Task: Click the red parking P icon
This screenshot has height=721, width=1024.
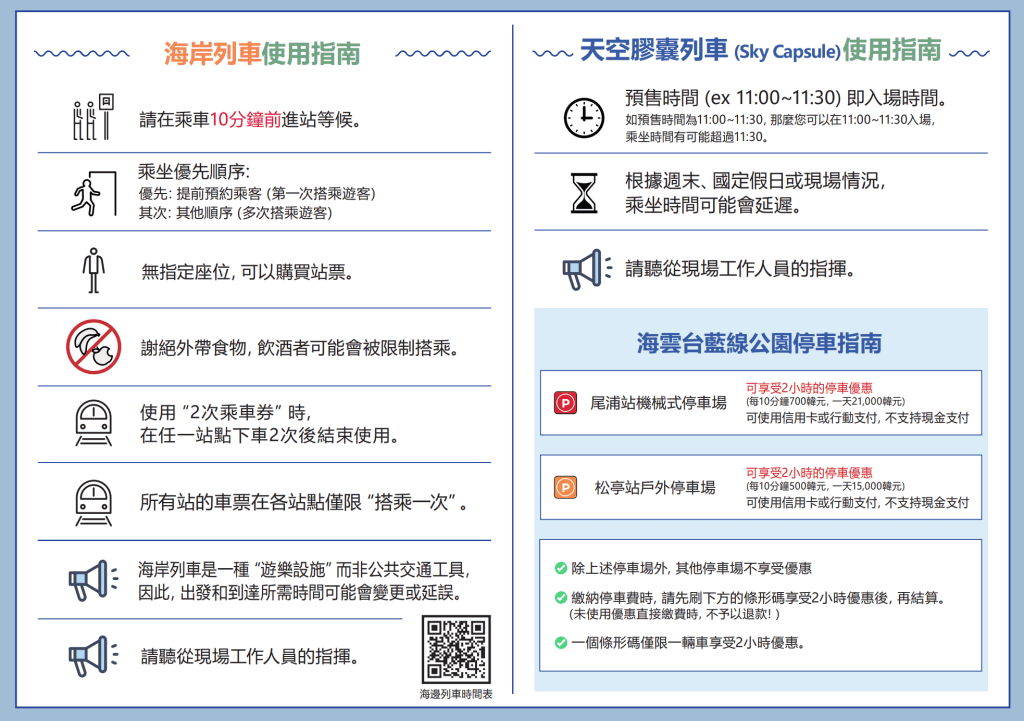Action: click(566, 402)
